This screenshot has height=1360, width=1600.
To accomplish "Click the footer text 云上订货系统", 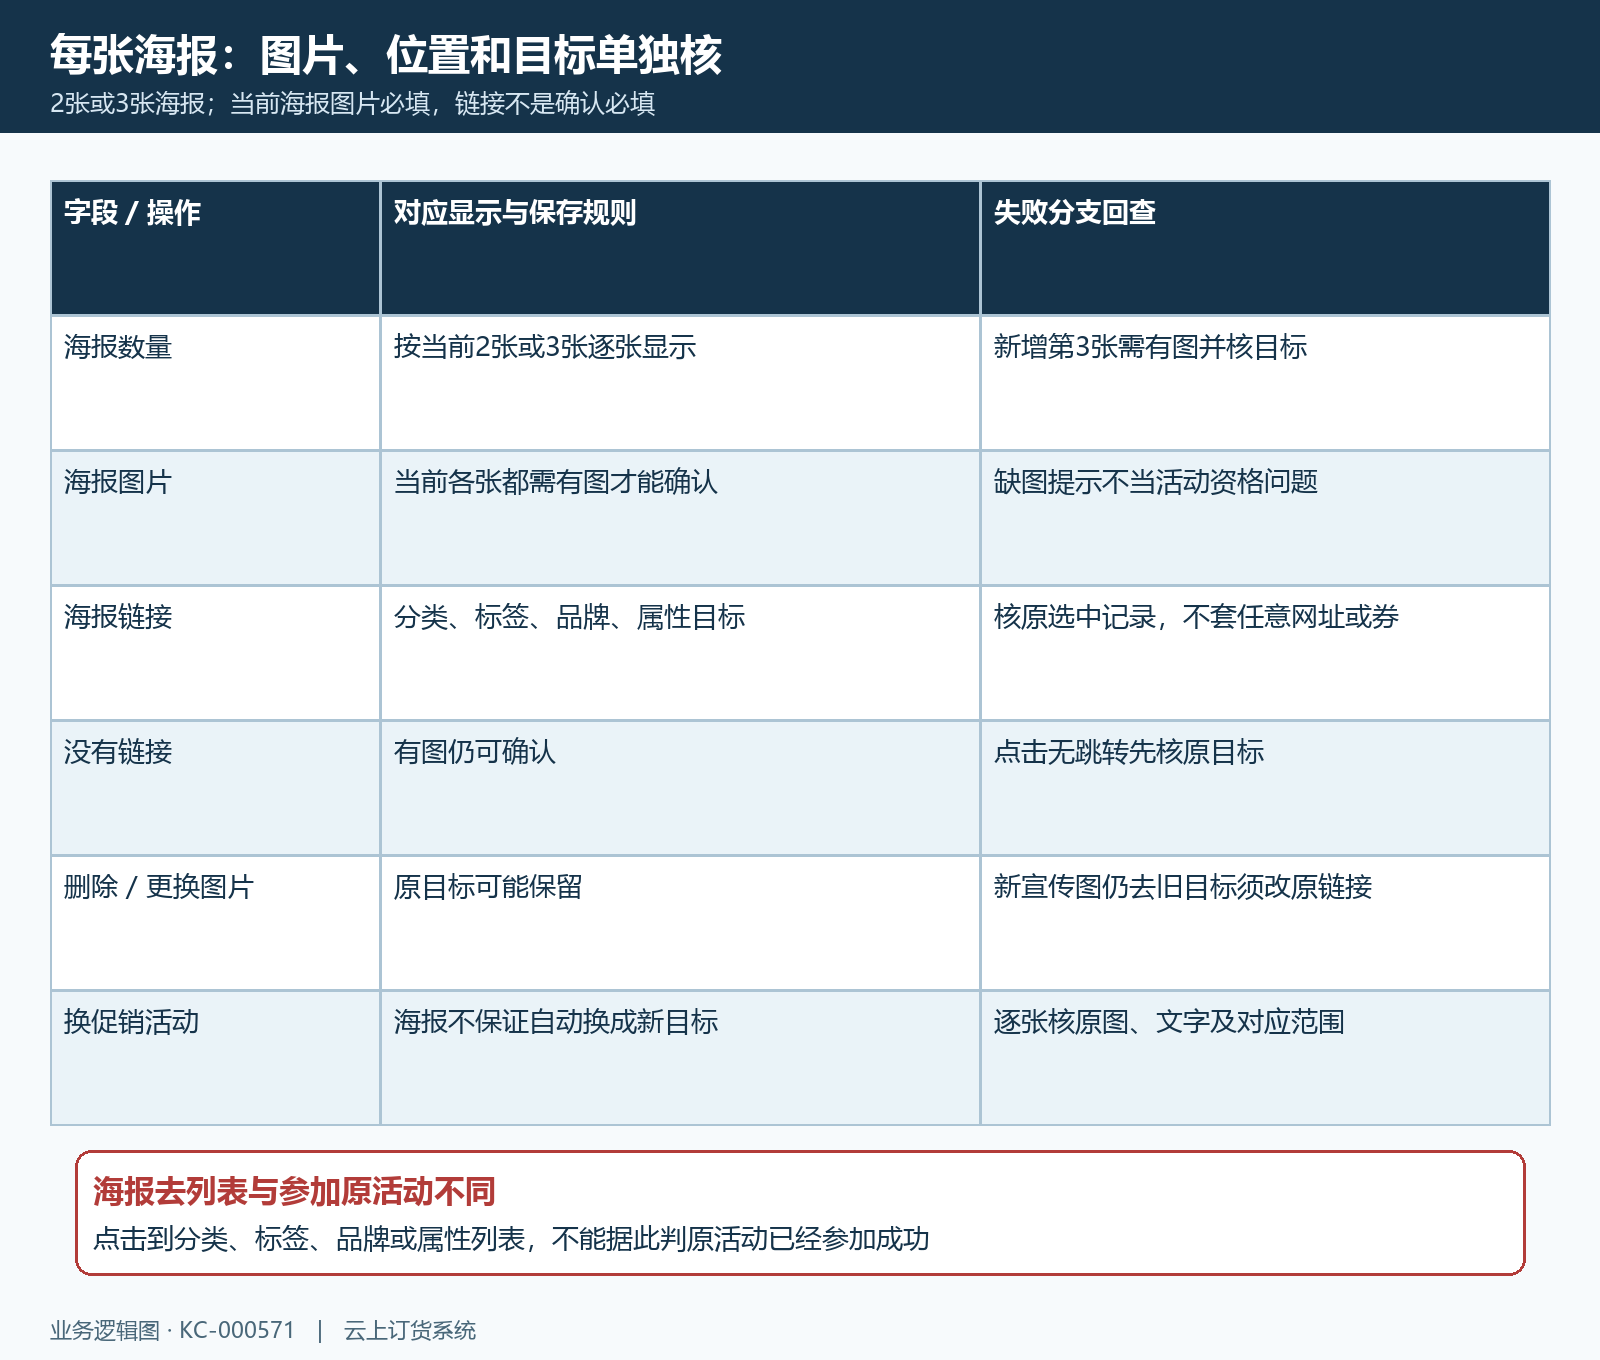I will coord(410,1330).
